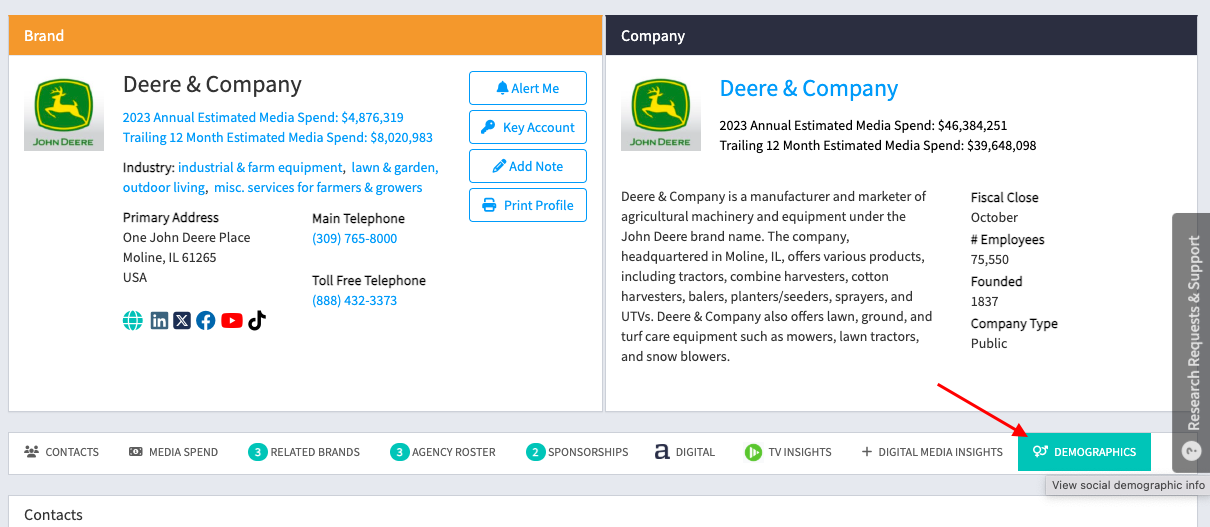Click the Deere & Company brand title
The width and height of the screenshot is (1210, 527).
[212, 84]
